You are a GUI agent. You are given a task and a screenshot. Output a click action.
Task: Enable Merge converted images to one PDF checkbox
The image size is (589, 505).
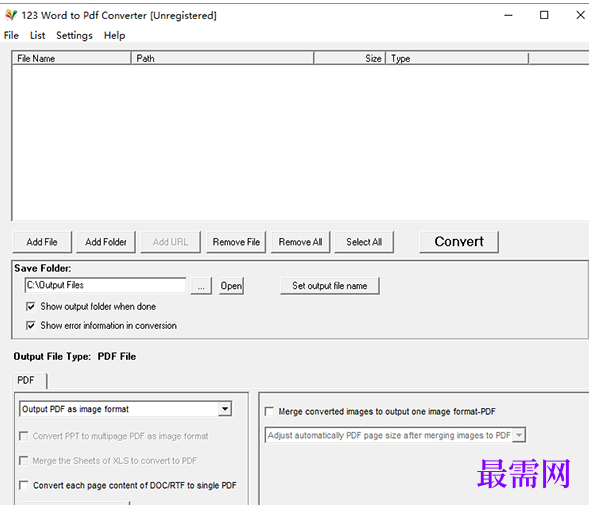[269, 411]
